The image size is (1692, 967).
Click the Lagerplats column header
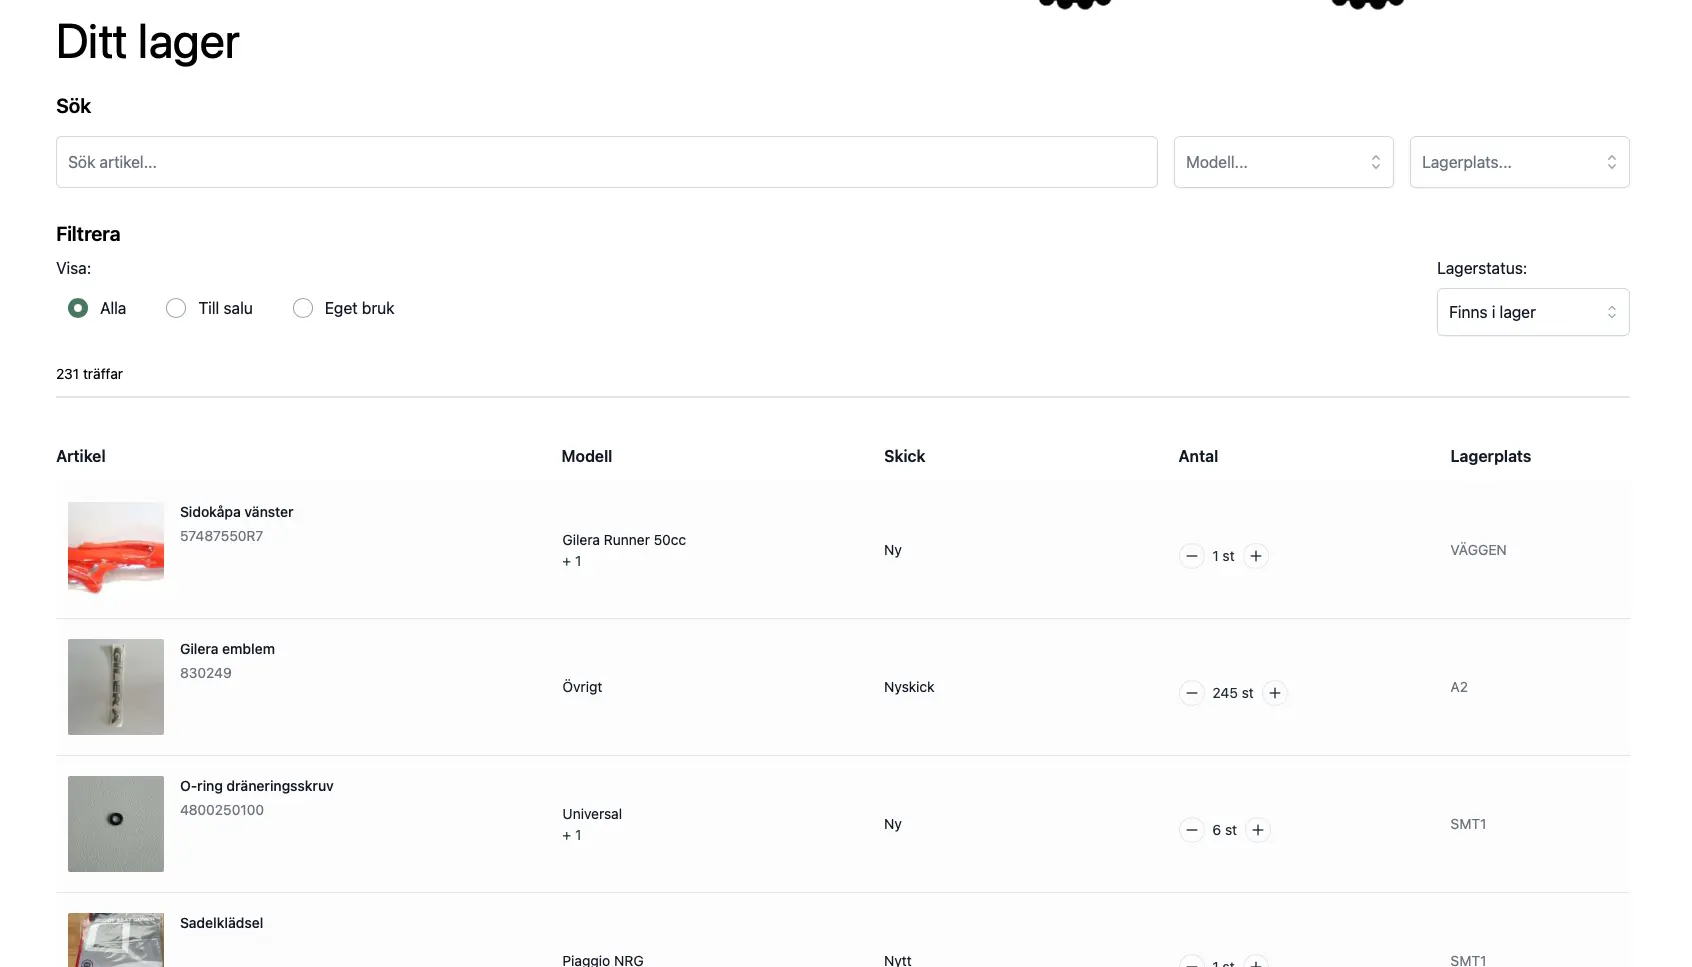click(x=1491, y=456)
